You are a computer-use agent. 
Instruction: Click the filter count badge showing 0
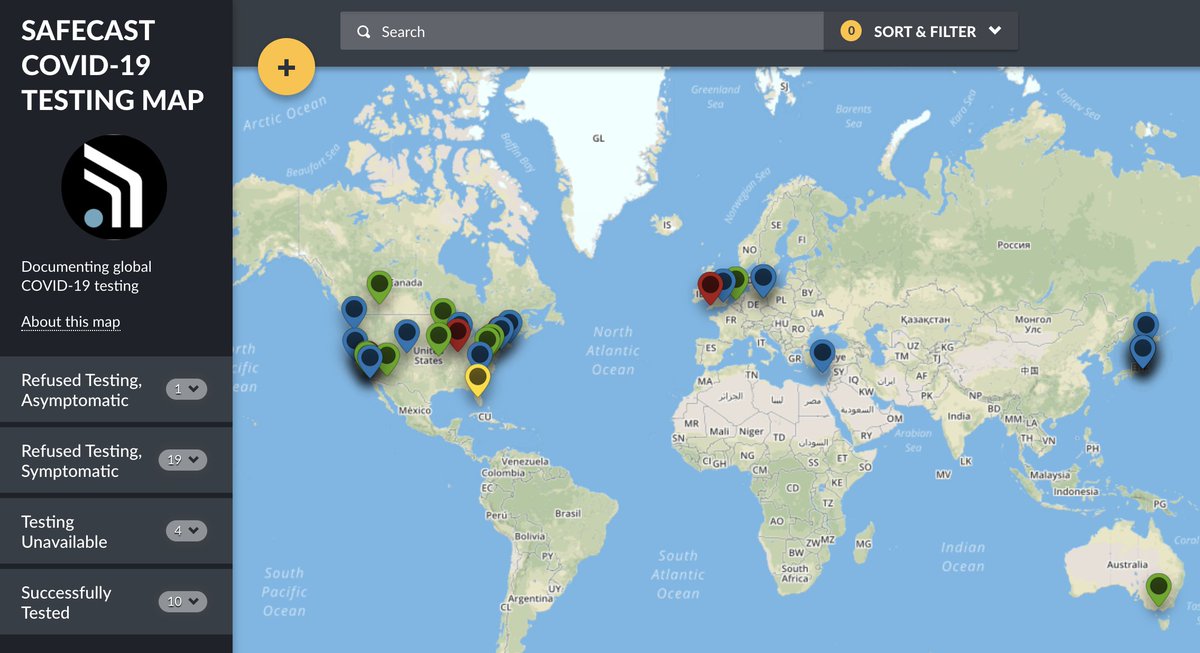coord(851,31)
